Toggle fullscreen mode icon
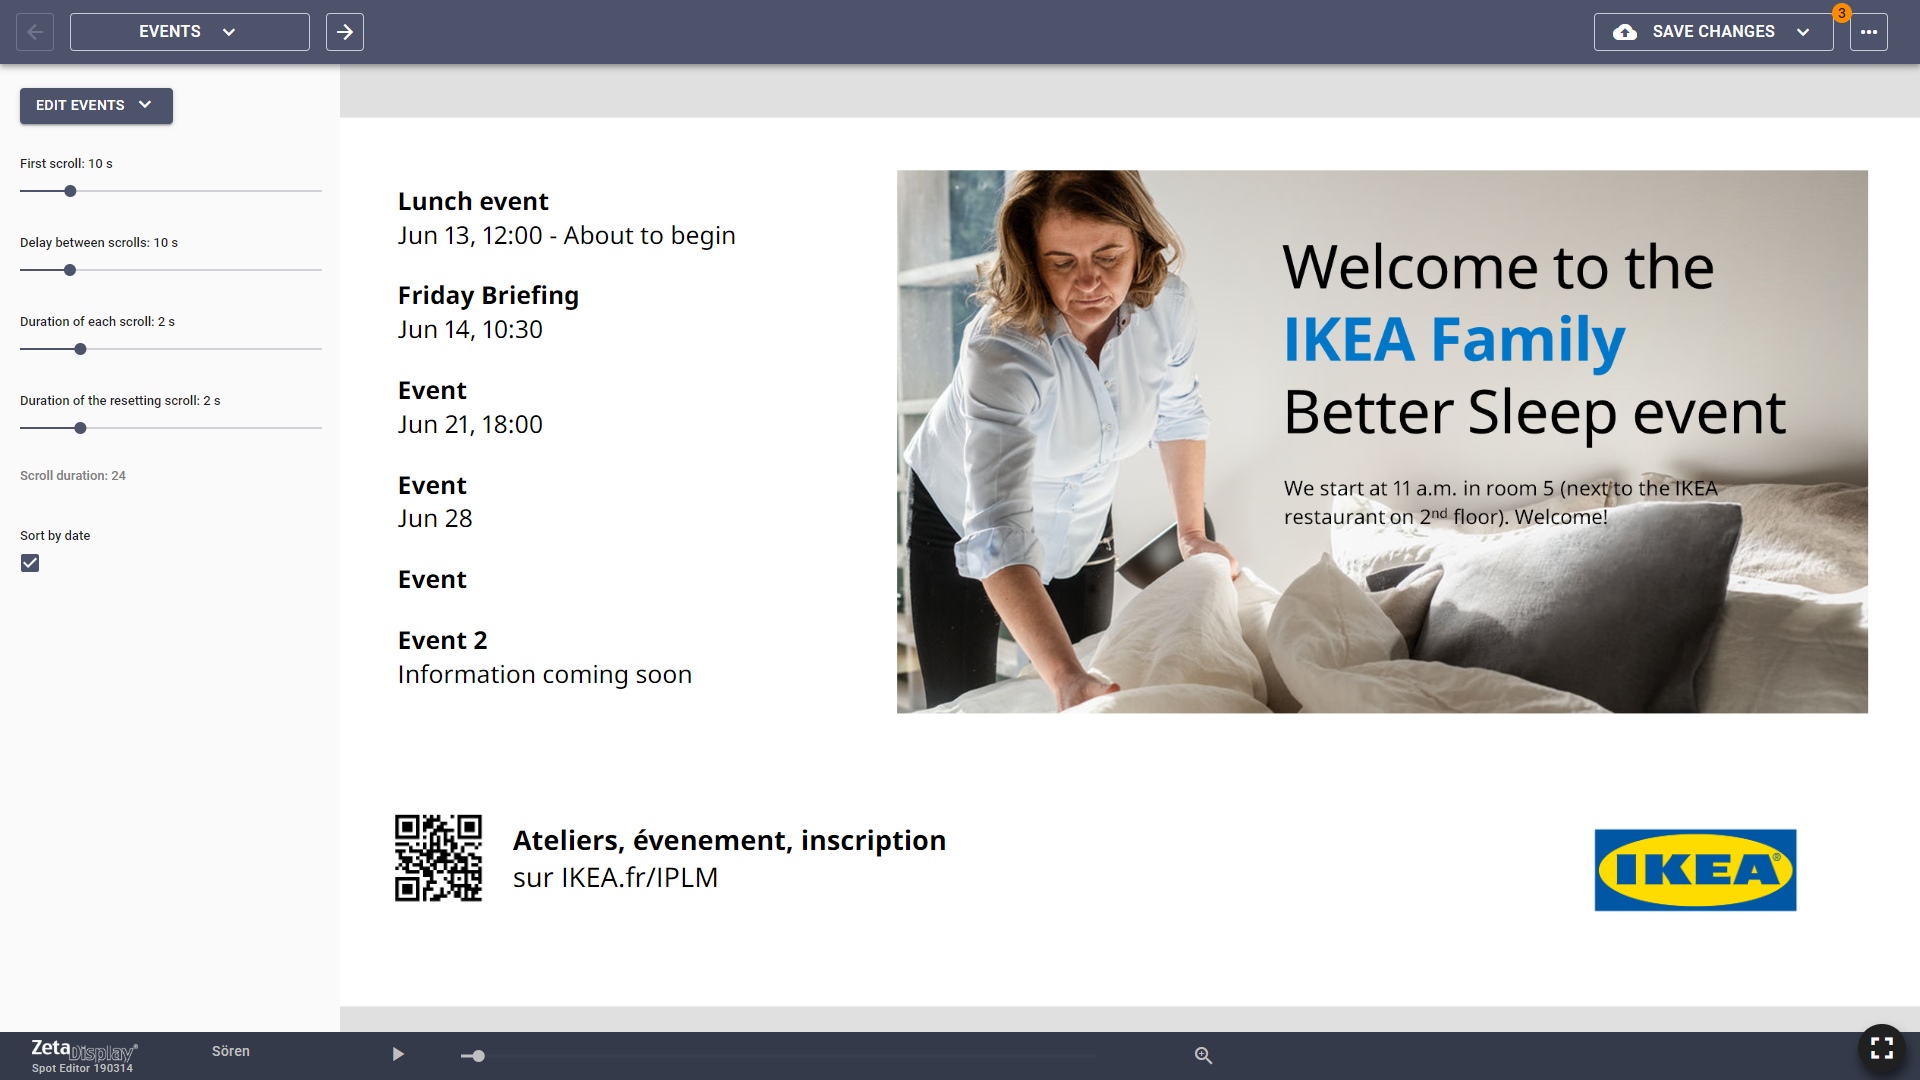Viewport: 1920px width, 1080px height. point(1881,1048)
